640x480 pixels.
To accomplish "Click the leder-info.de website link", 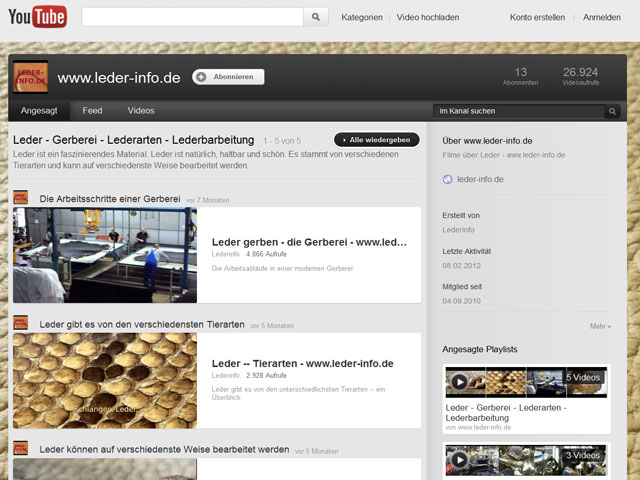I will point(480,179).
